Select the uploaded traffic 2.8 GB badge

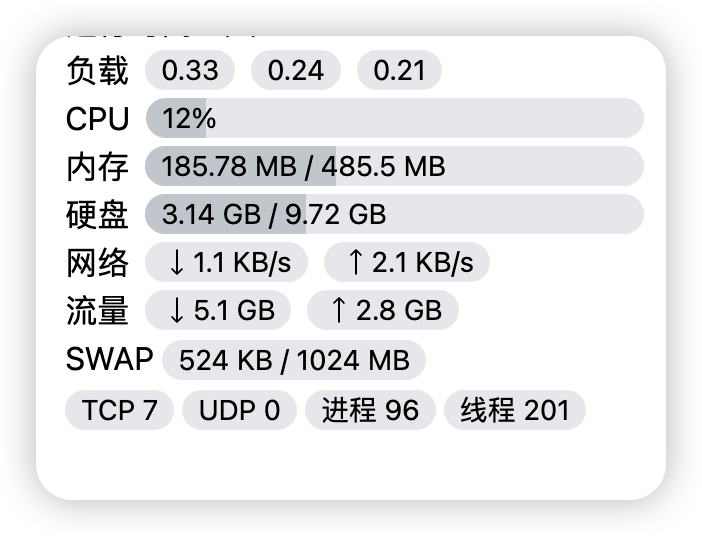click(383, 310)
